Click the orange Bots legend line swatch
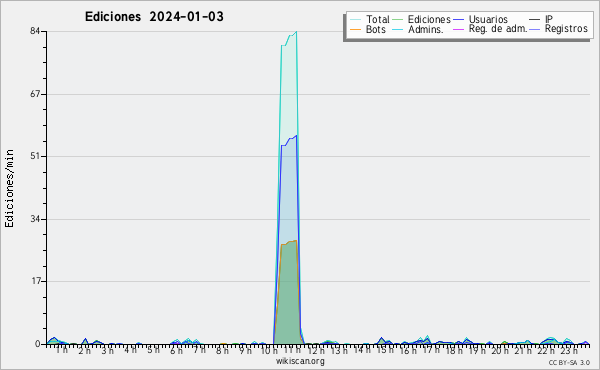This screenshot has height=370, width=600. (x=355, y=29)
